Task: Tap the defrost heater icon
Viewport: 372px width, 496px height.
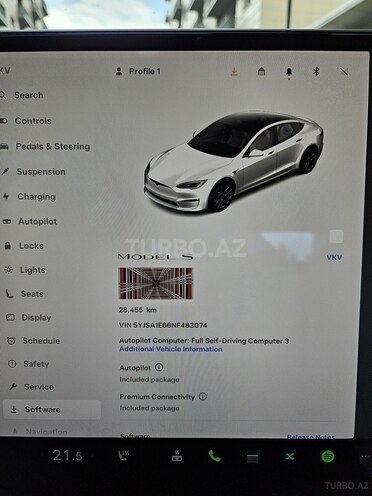Action: click(x=177, y=456)
